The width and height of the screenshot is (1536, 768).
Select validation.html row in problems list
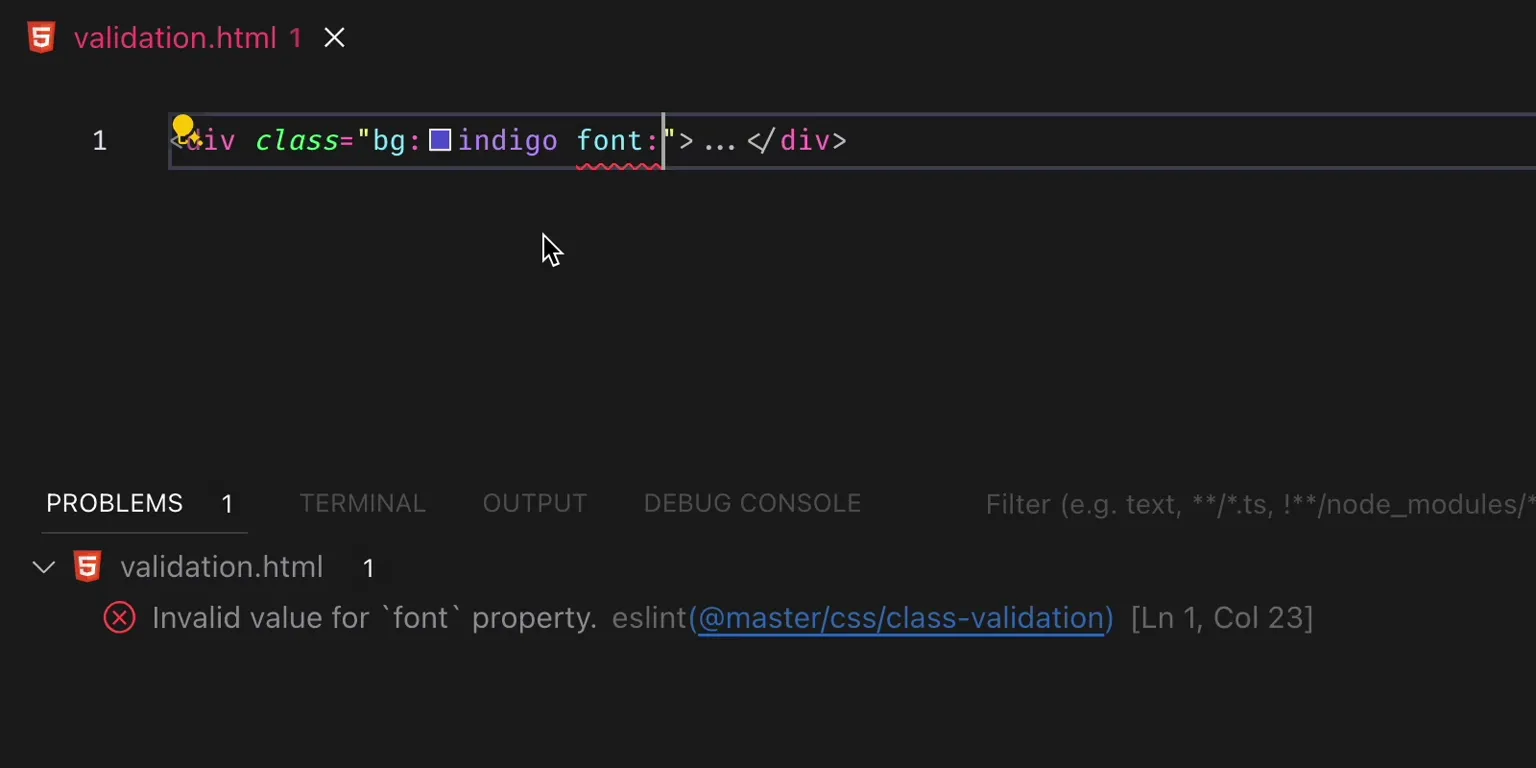[768, 567]
